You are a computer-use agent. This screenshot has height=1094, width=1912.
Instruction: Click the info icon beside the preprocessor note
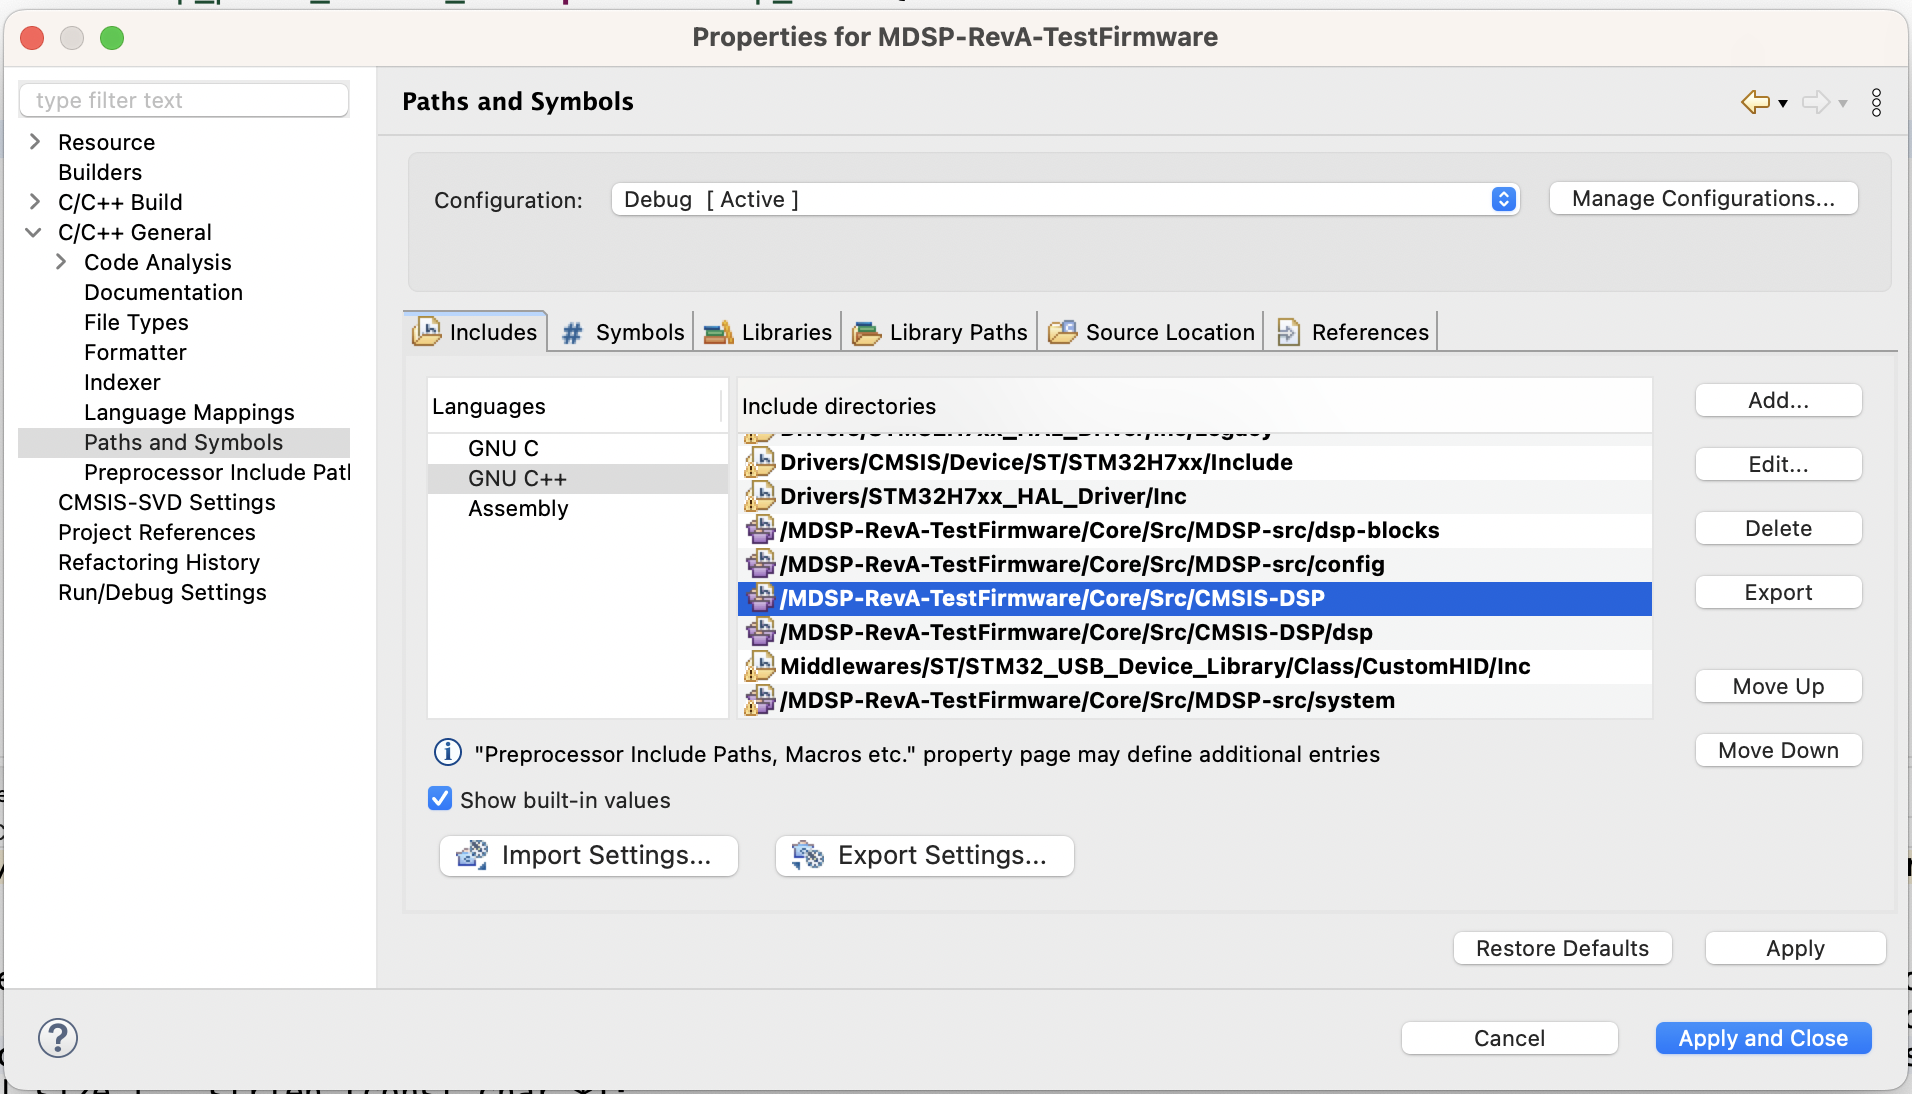click(446, 752)
